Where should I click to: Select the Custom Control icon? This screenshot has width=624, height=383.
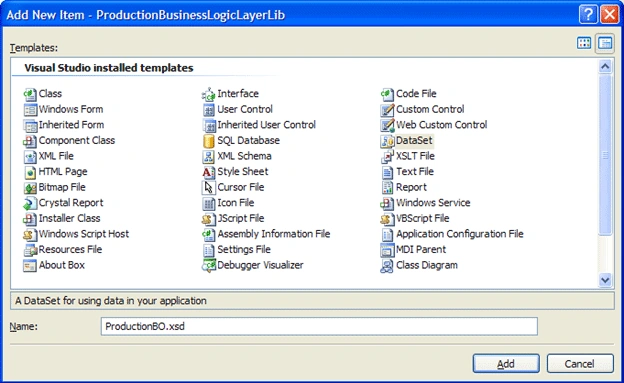pyautogui.click(x=387, y=110)
